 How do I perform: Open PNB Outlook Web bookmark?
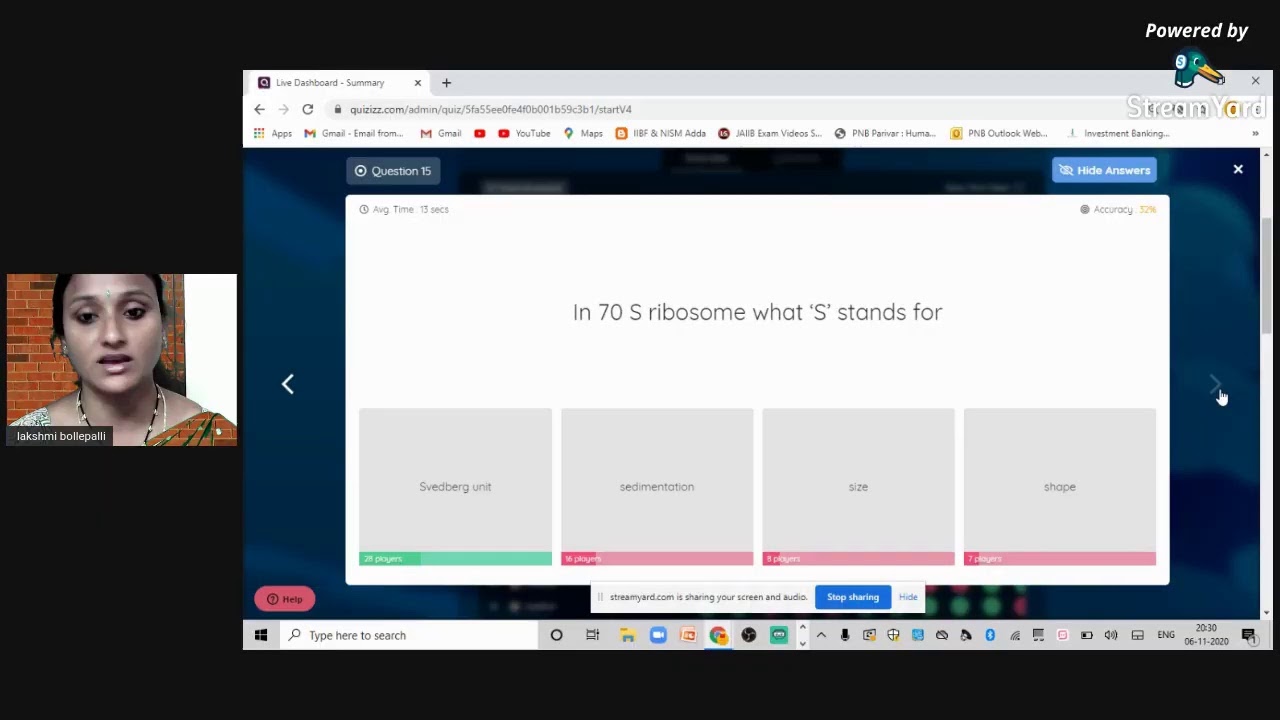coord(999,133)
